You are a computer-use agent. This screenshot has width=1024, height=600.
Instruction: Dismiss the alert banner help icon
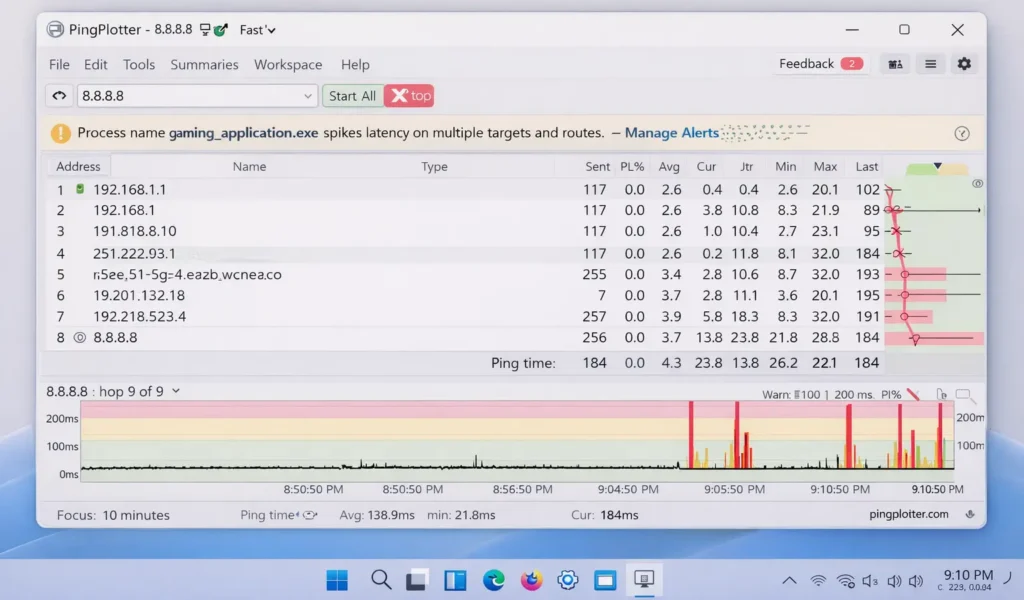coord(961,133)
